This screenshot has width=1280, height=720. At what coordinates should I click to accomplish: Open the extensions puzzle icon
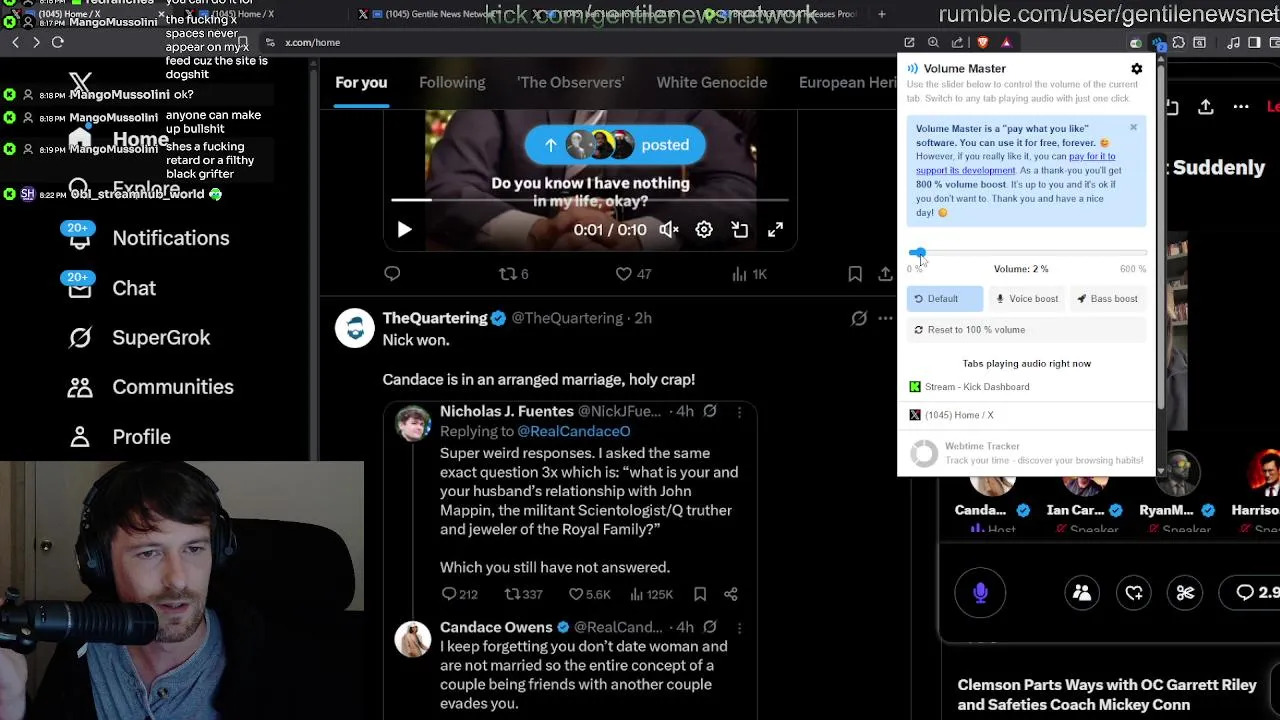click(x=1178, y=42)
